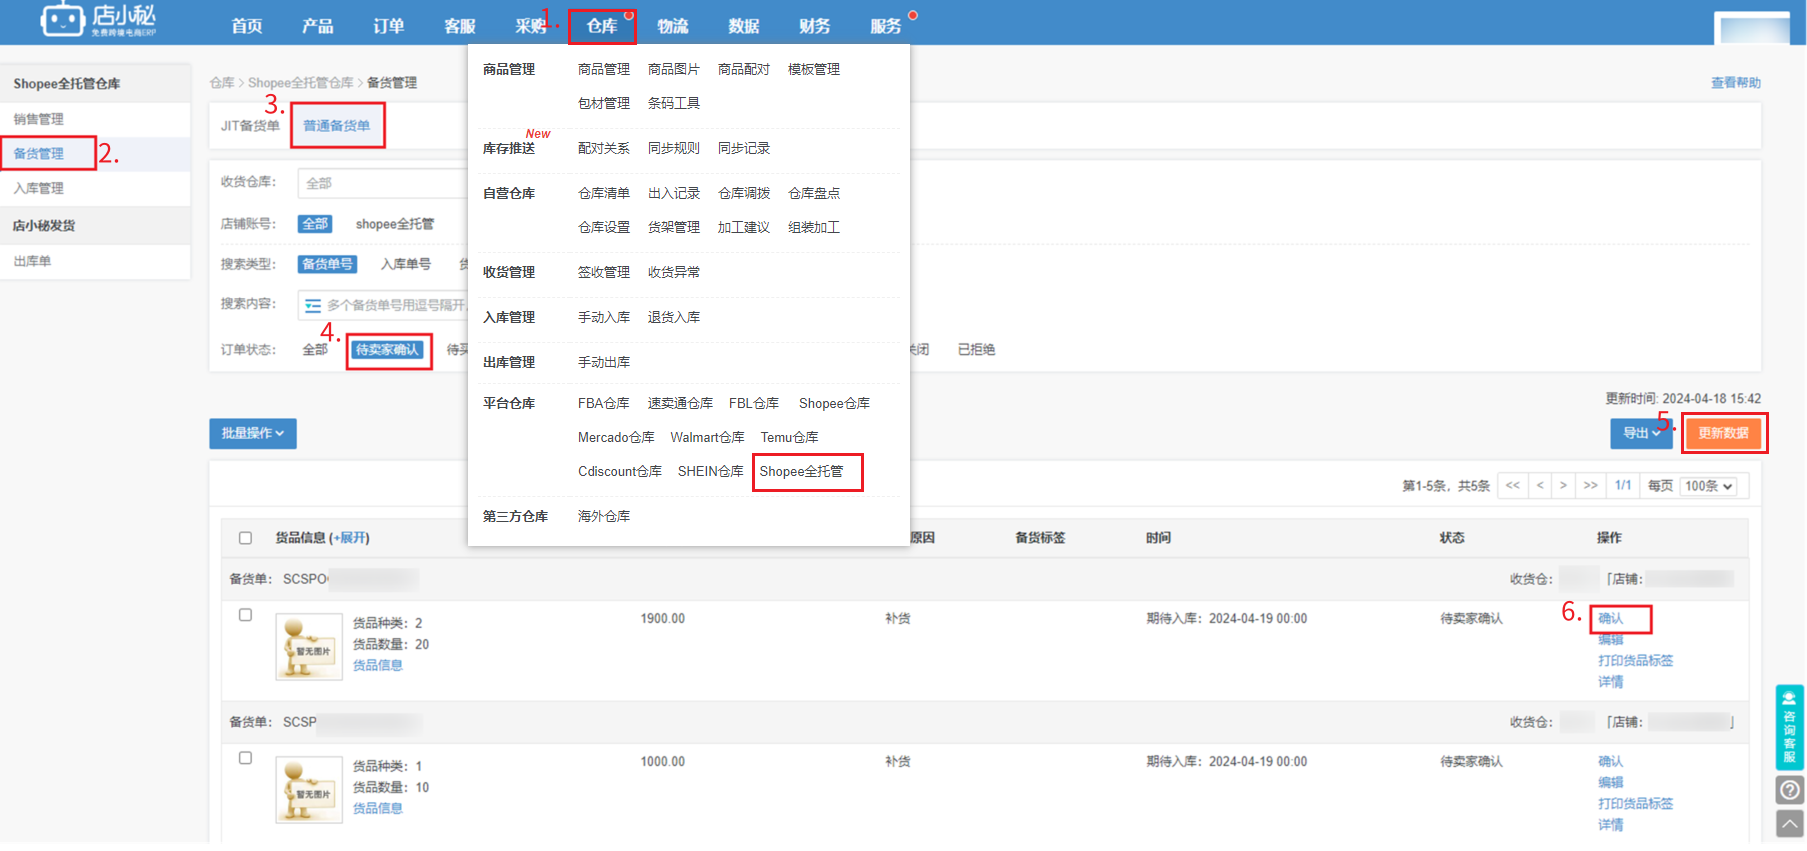The width and height of the screenshot is (1807, 851).
Task: Filter order status by 已拒绝
Action: point(976,350)
